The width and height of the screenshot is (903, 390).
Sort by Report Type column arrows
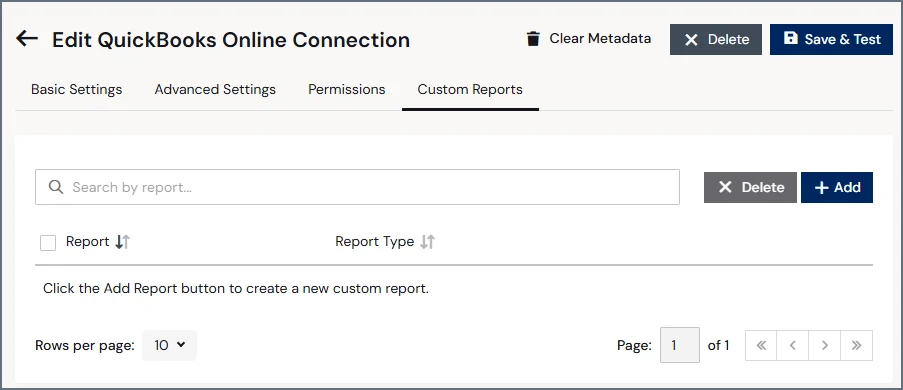point(427,242)
